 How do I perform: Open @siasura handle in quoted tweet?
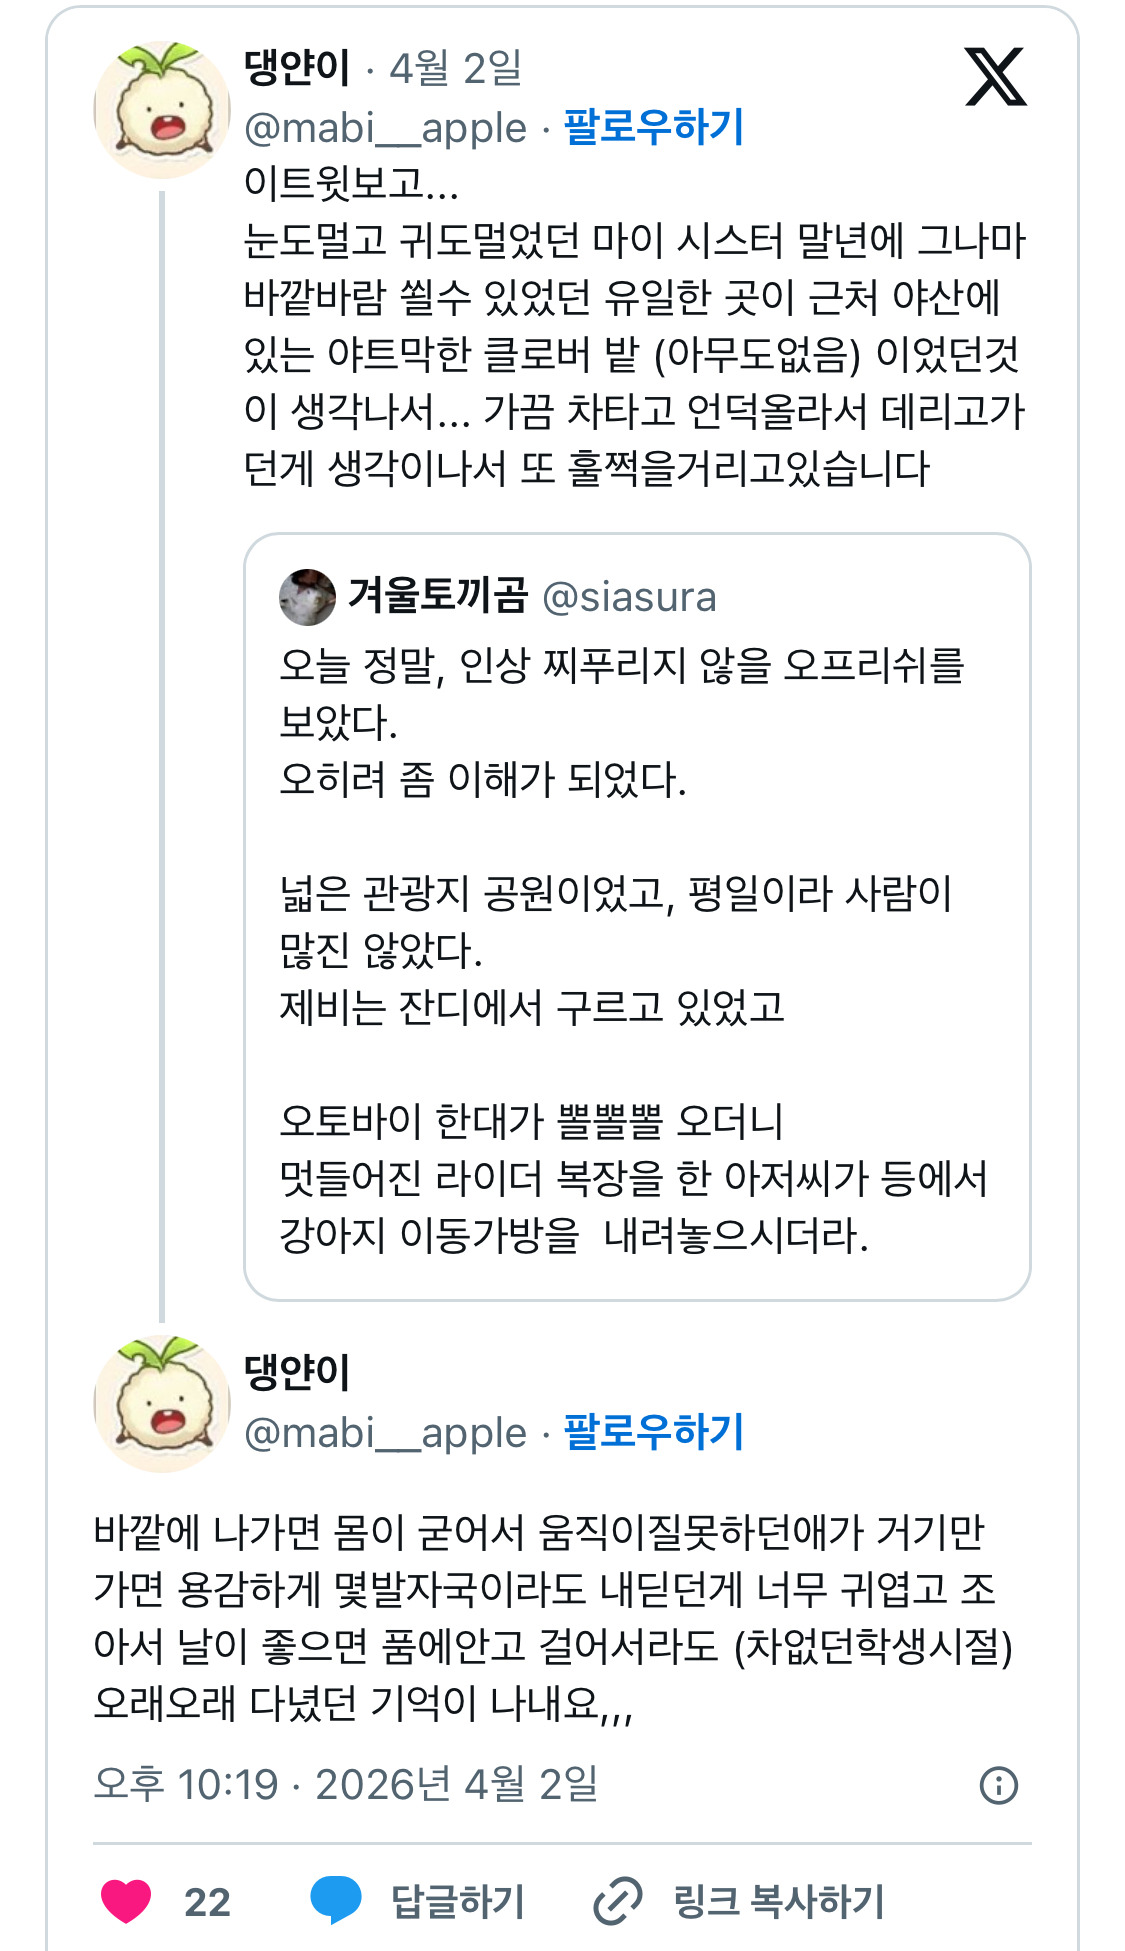click(629, 597)
